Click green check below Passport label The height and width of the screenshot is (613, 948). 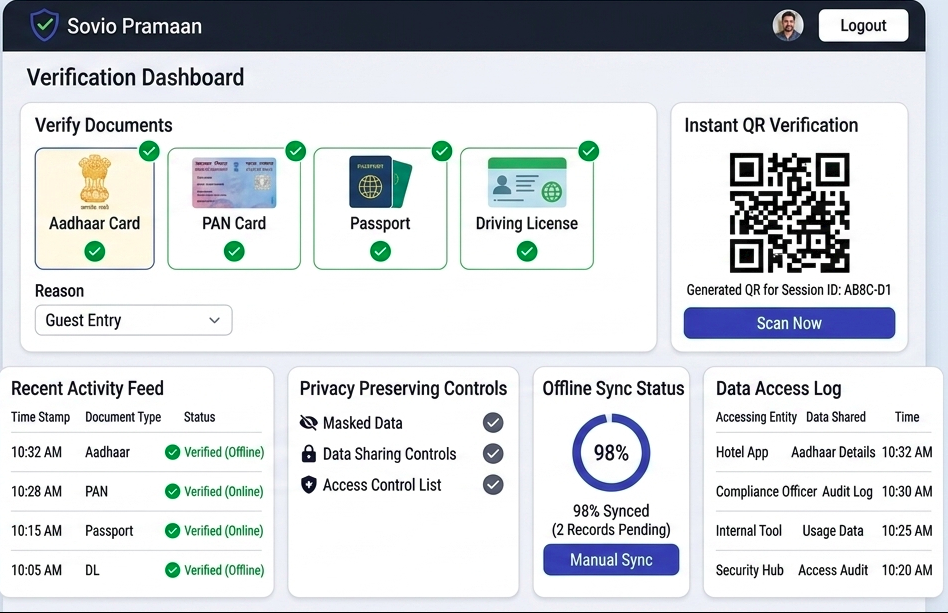380,251
